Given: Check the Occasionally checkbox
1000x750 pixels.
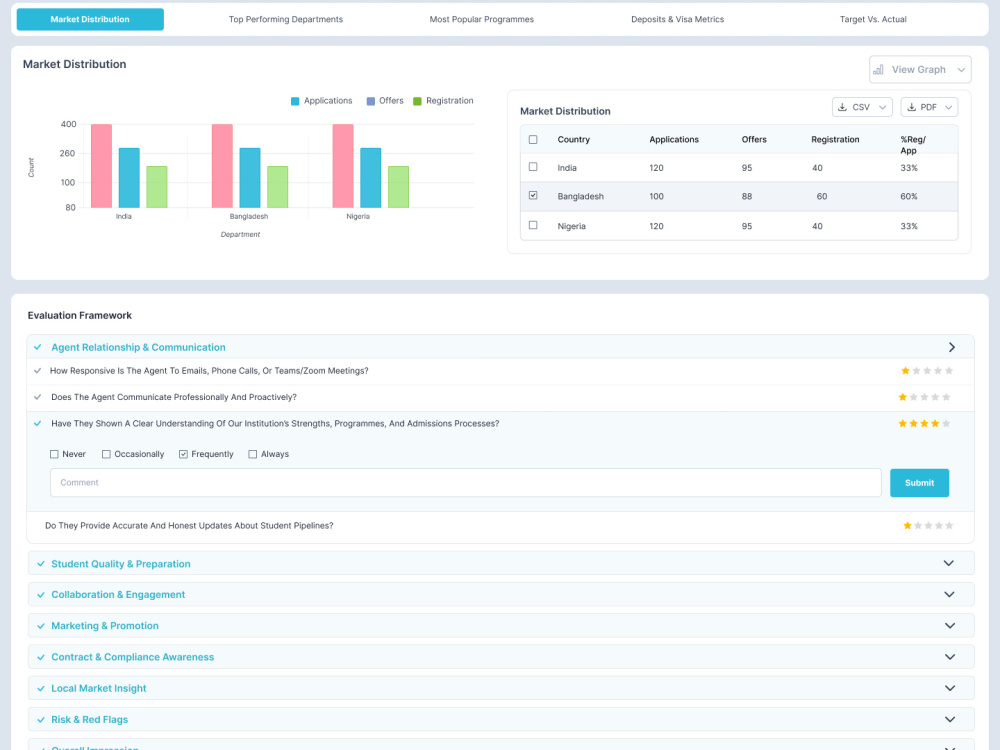Looking at the screenshot, I should click(107, 454).
